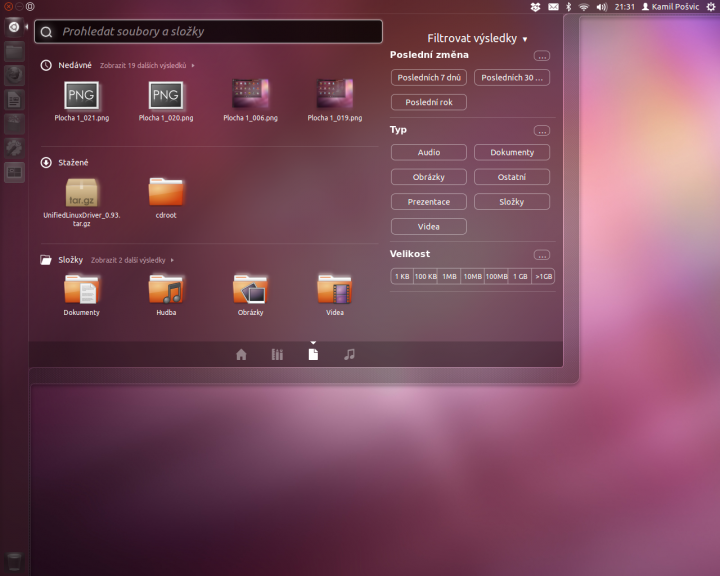Open the clock menu showing 21:31

pos(624,7)
